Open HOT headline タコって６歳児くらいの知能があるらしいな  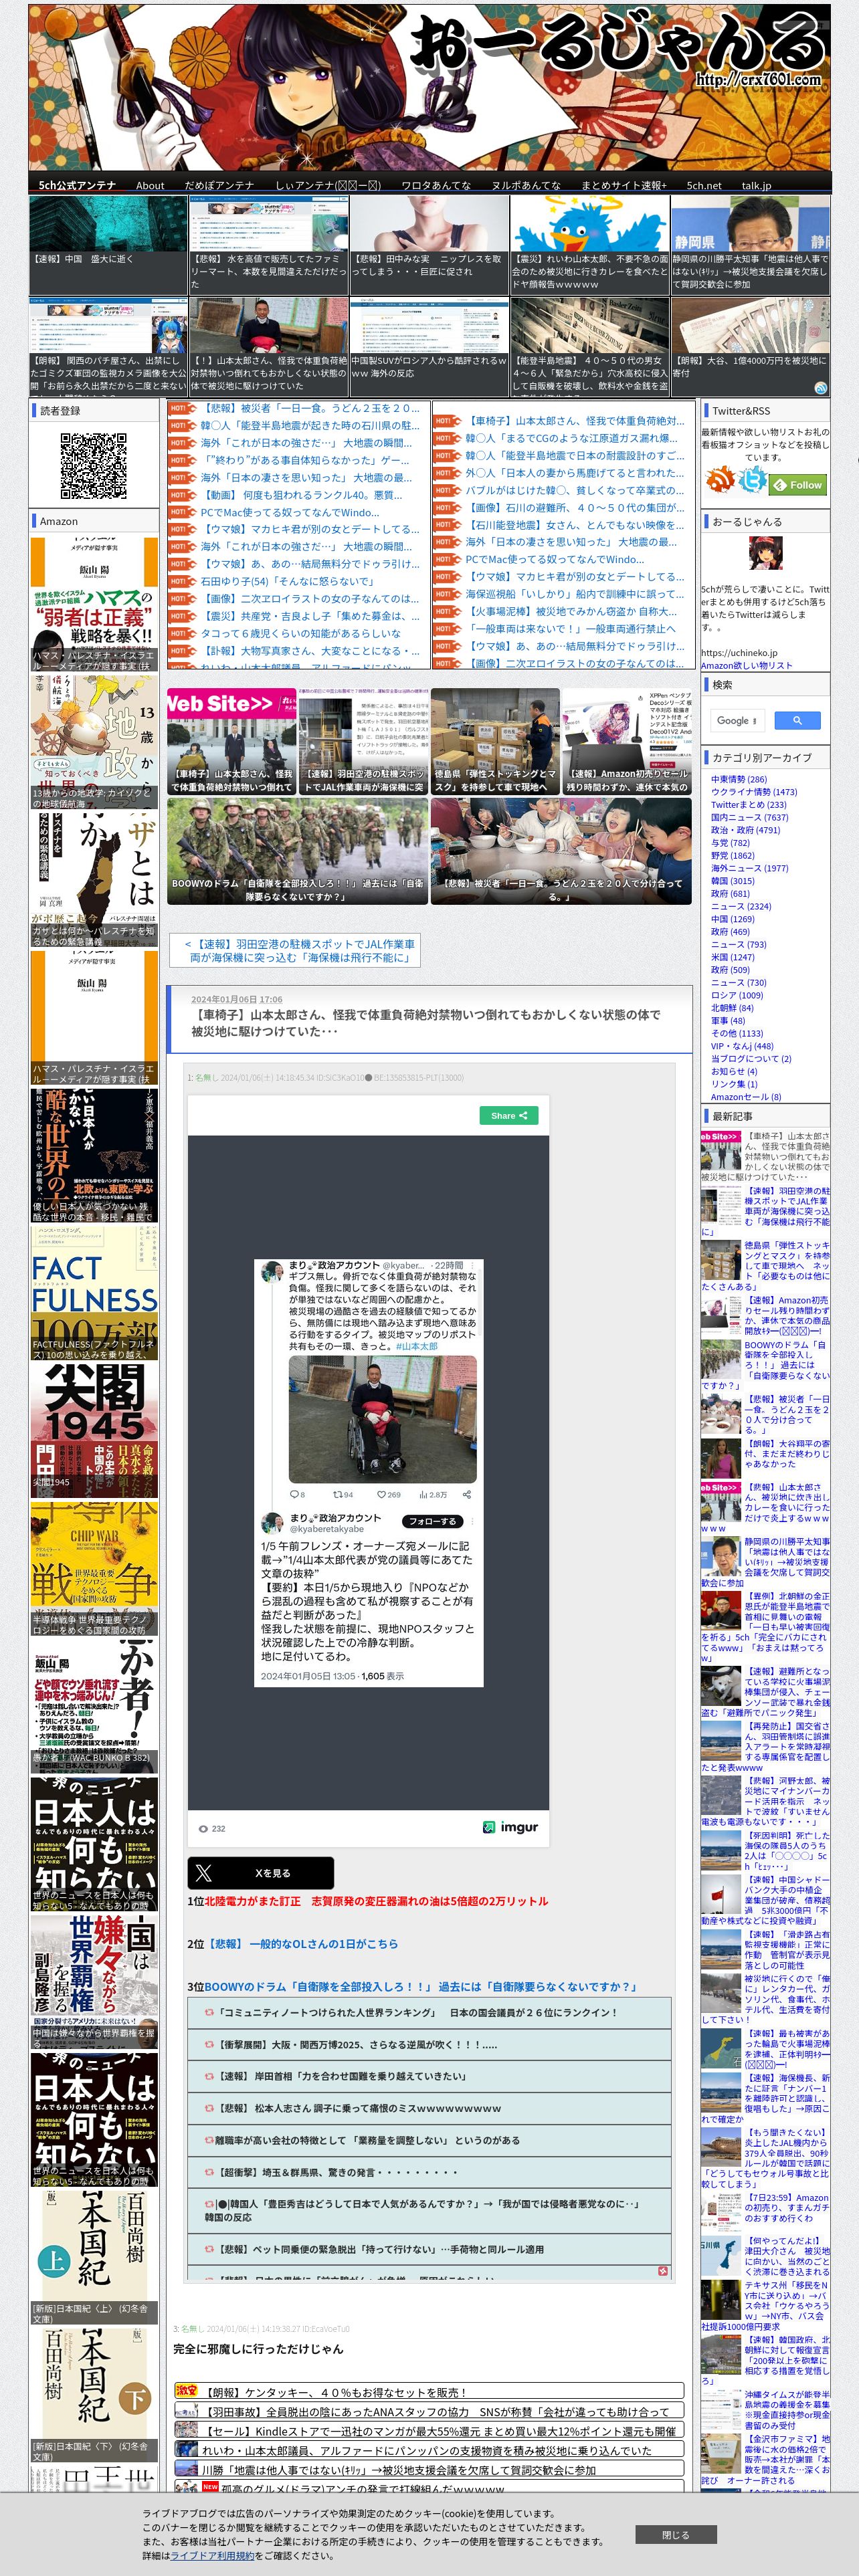[x=300, y=633]
